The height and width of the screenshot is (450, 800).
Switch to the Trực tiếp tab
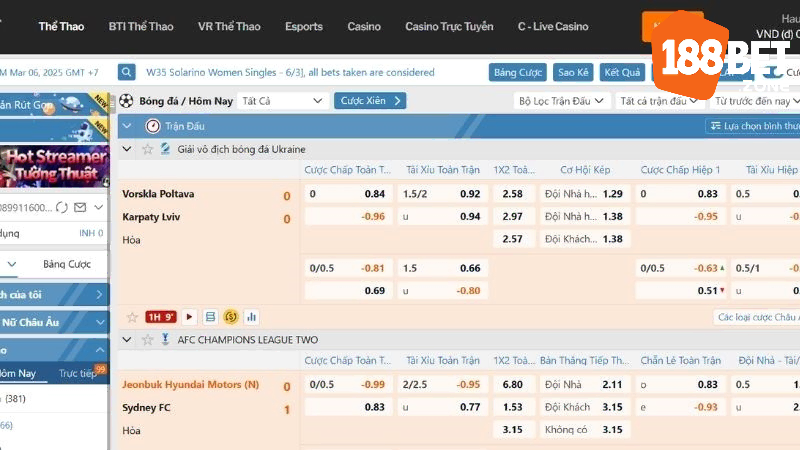(78, 373)
